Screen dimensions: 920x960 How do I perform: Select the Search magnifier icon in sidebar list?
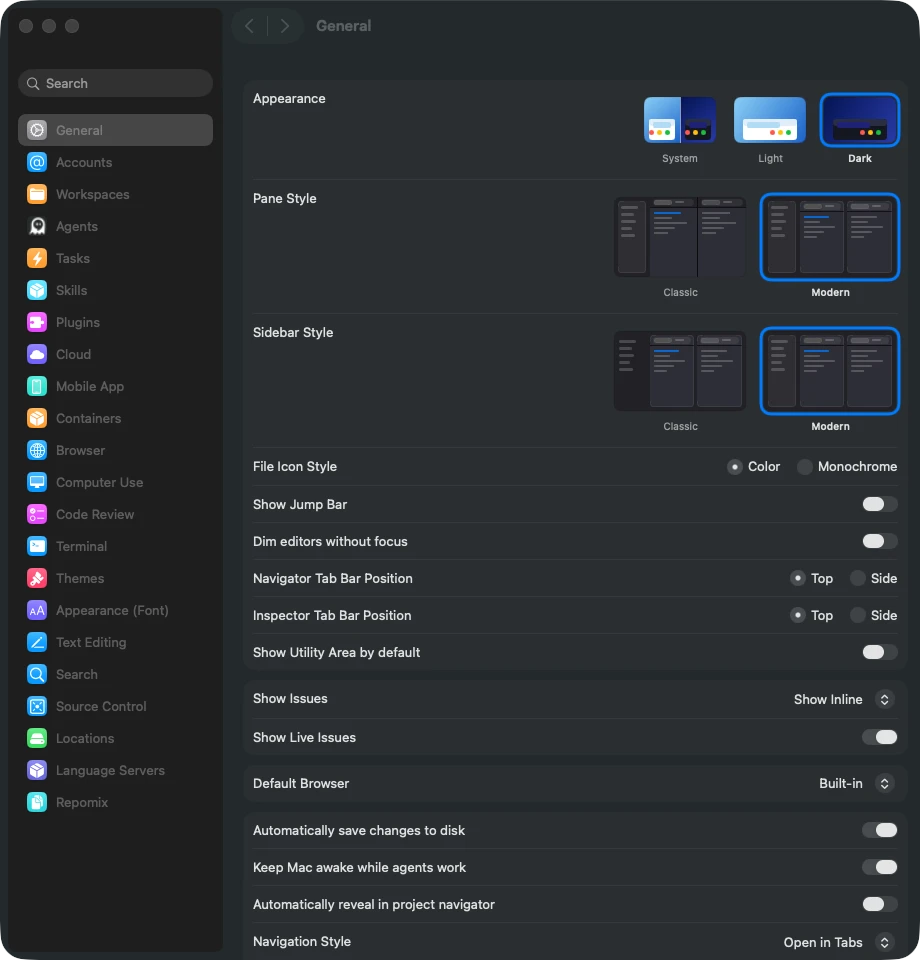pos(37,674)
